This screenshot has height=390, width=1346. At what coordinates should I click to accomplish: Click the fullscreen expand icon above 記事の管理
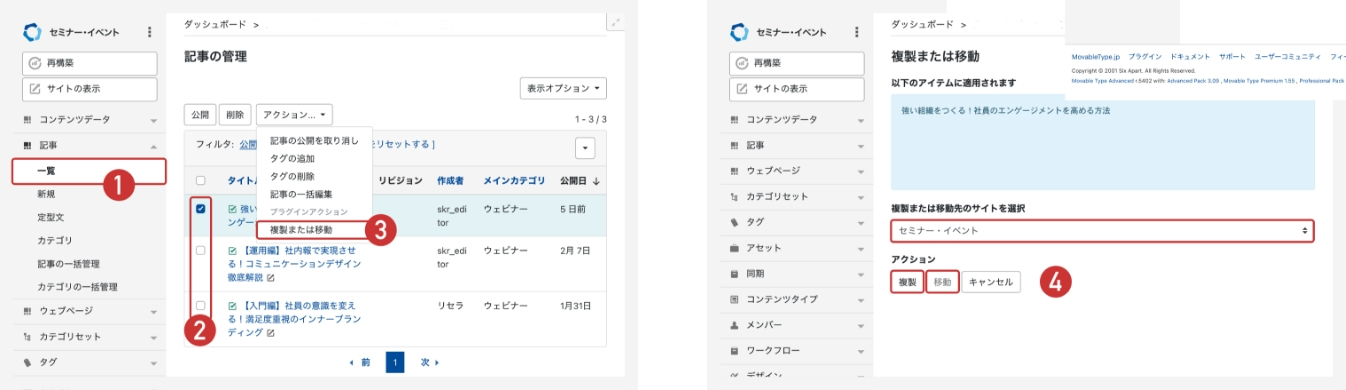[x=616, y=22]
